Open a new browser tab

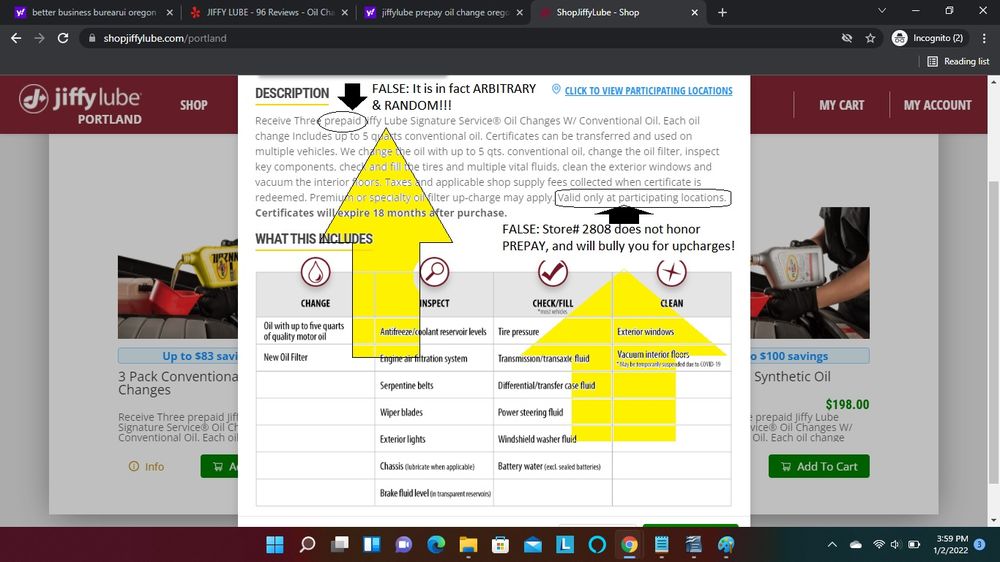(723, 12)
